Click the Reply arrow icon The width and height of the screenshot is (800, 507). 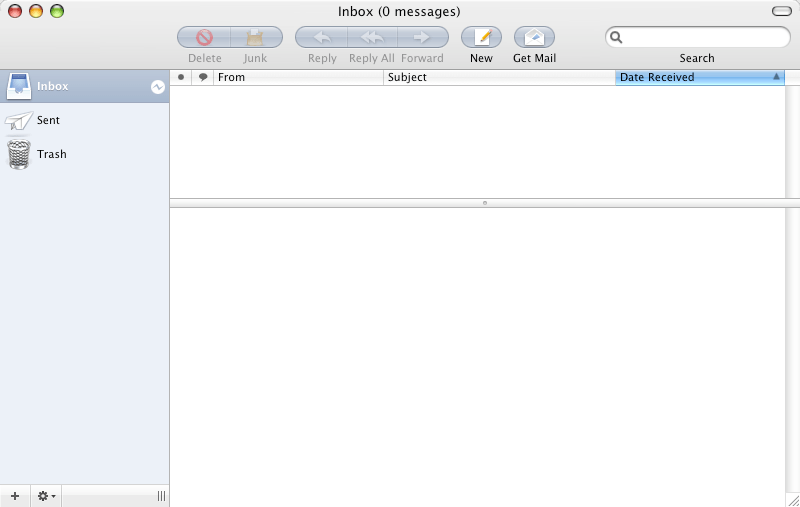[322, 37]
